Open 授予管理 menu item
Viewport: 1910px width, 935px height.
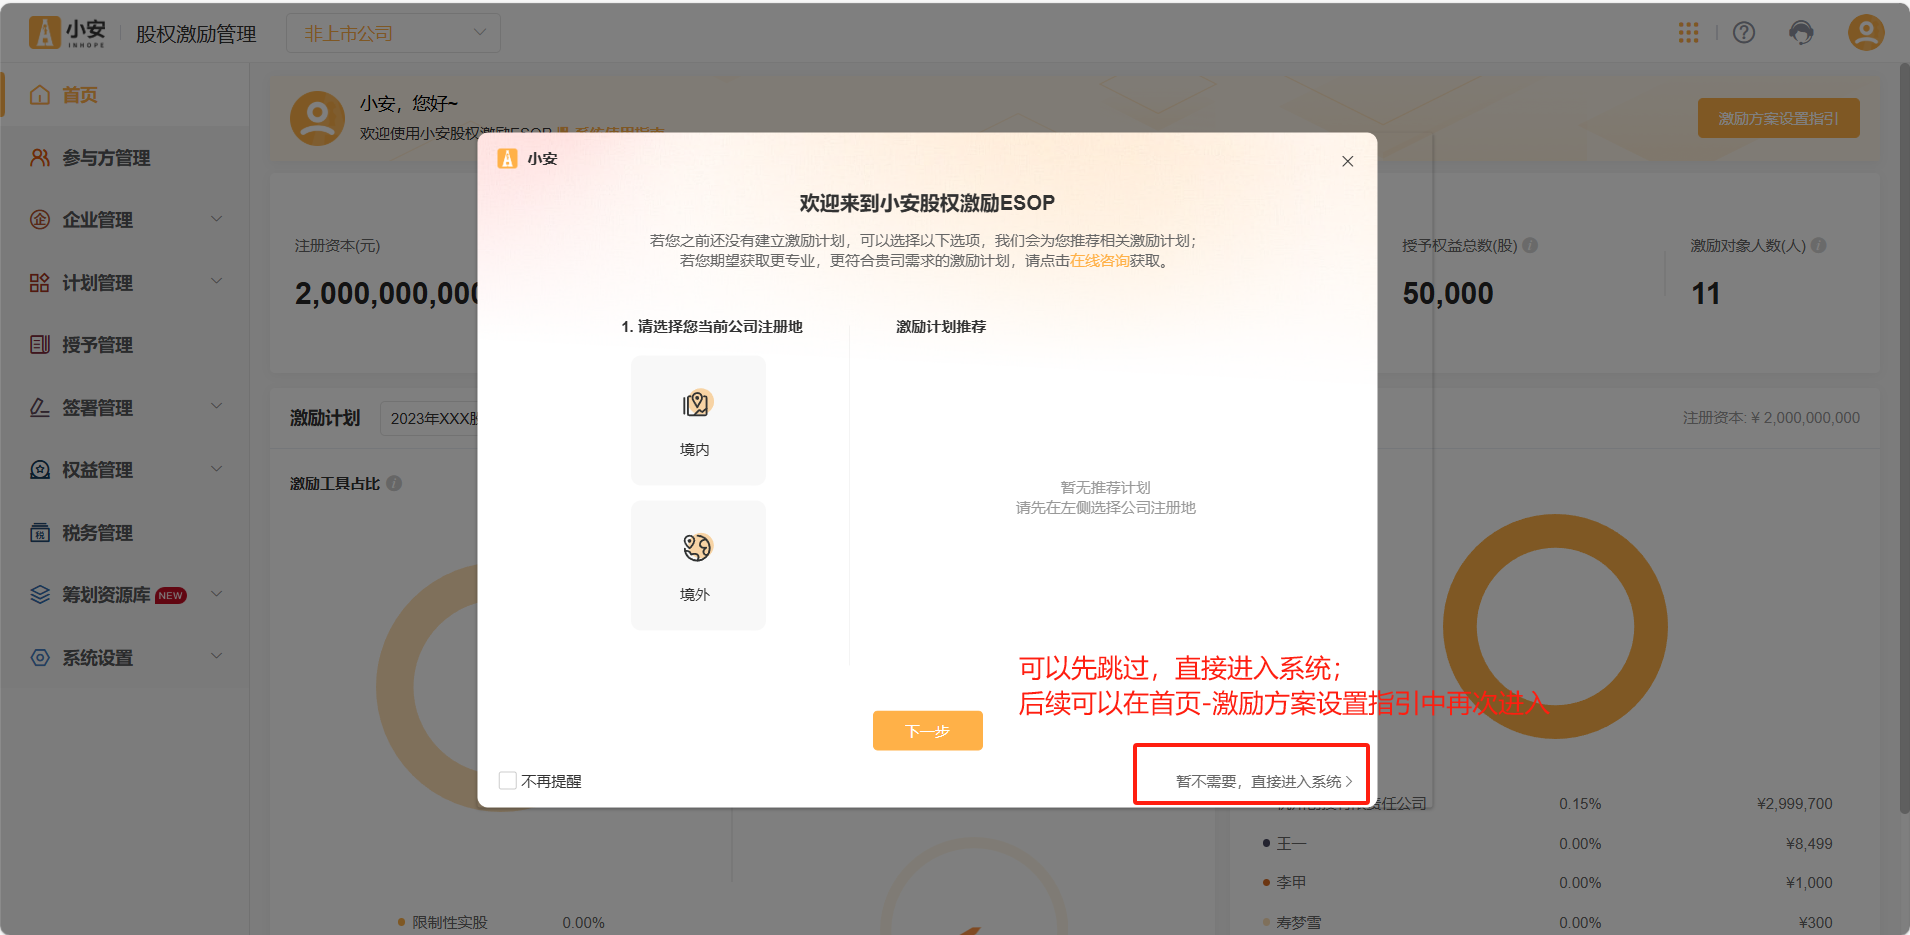coord(124,345)
